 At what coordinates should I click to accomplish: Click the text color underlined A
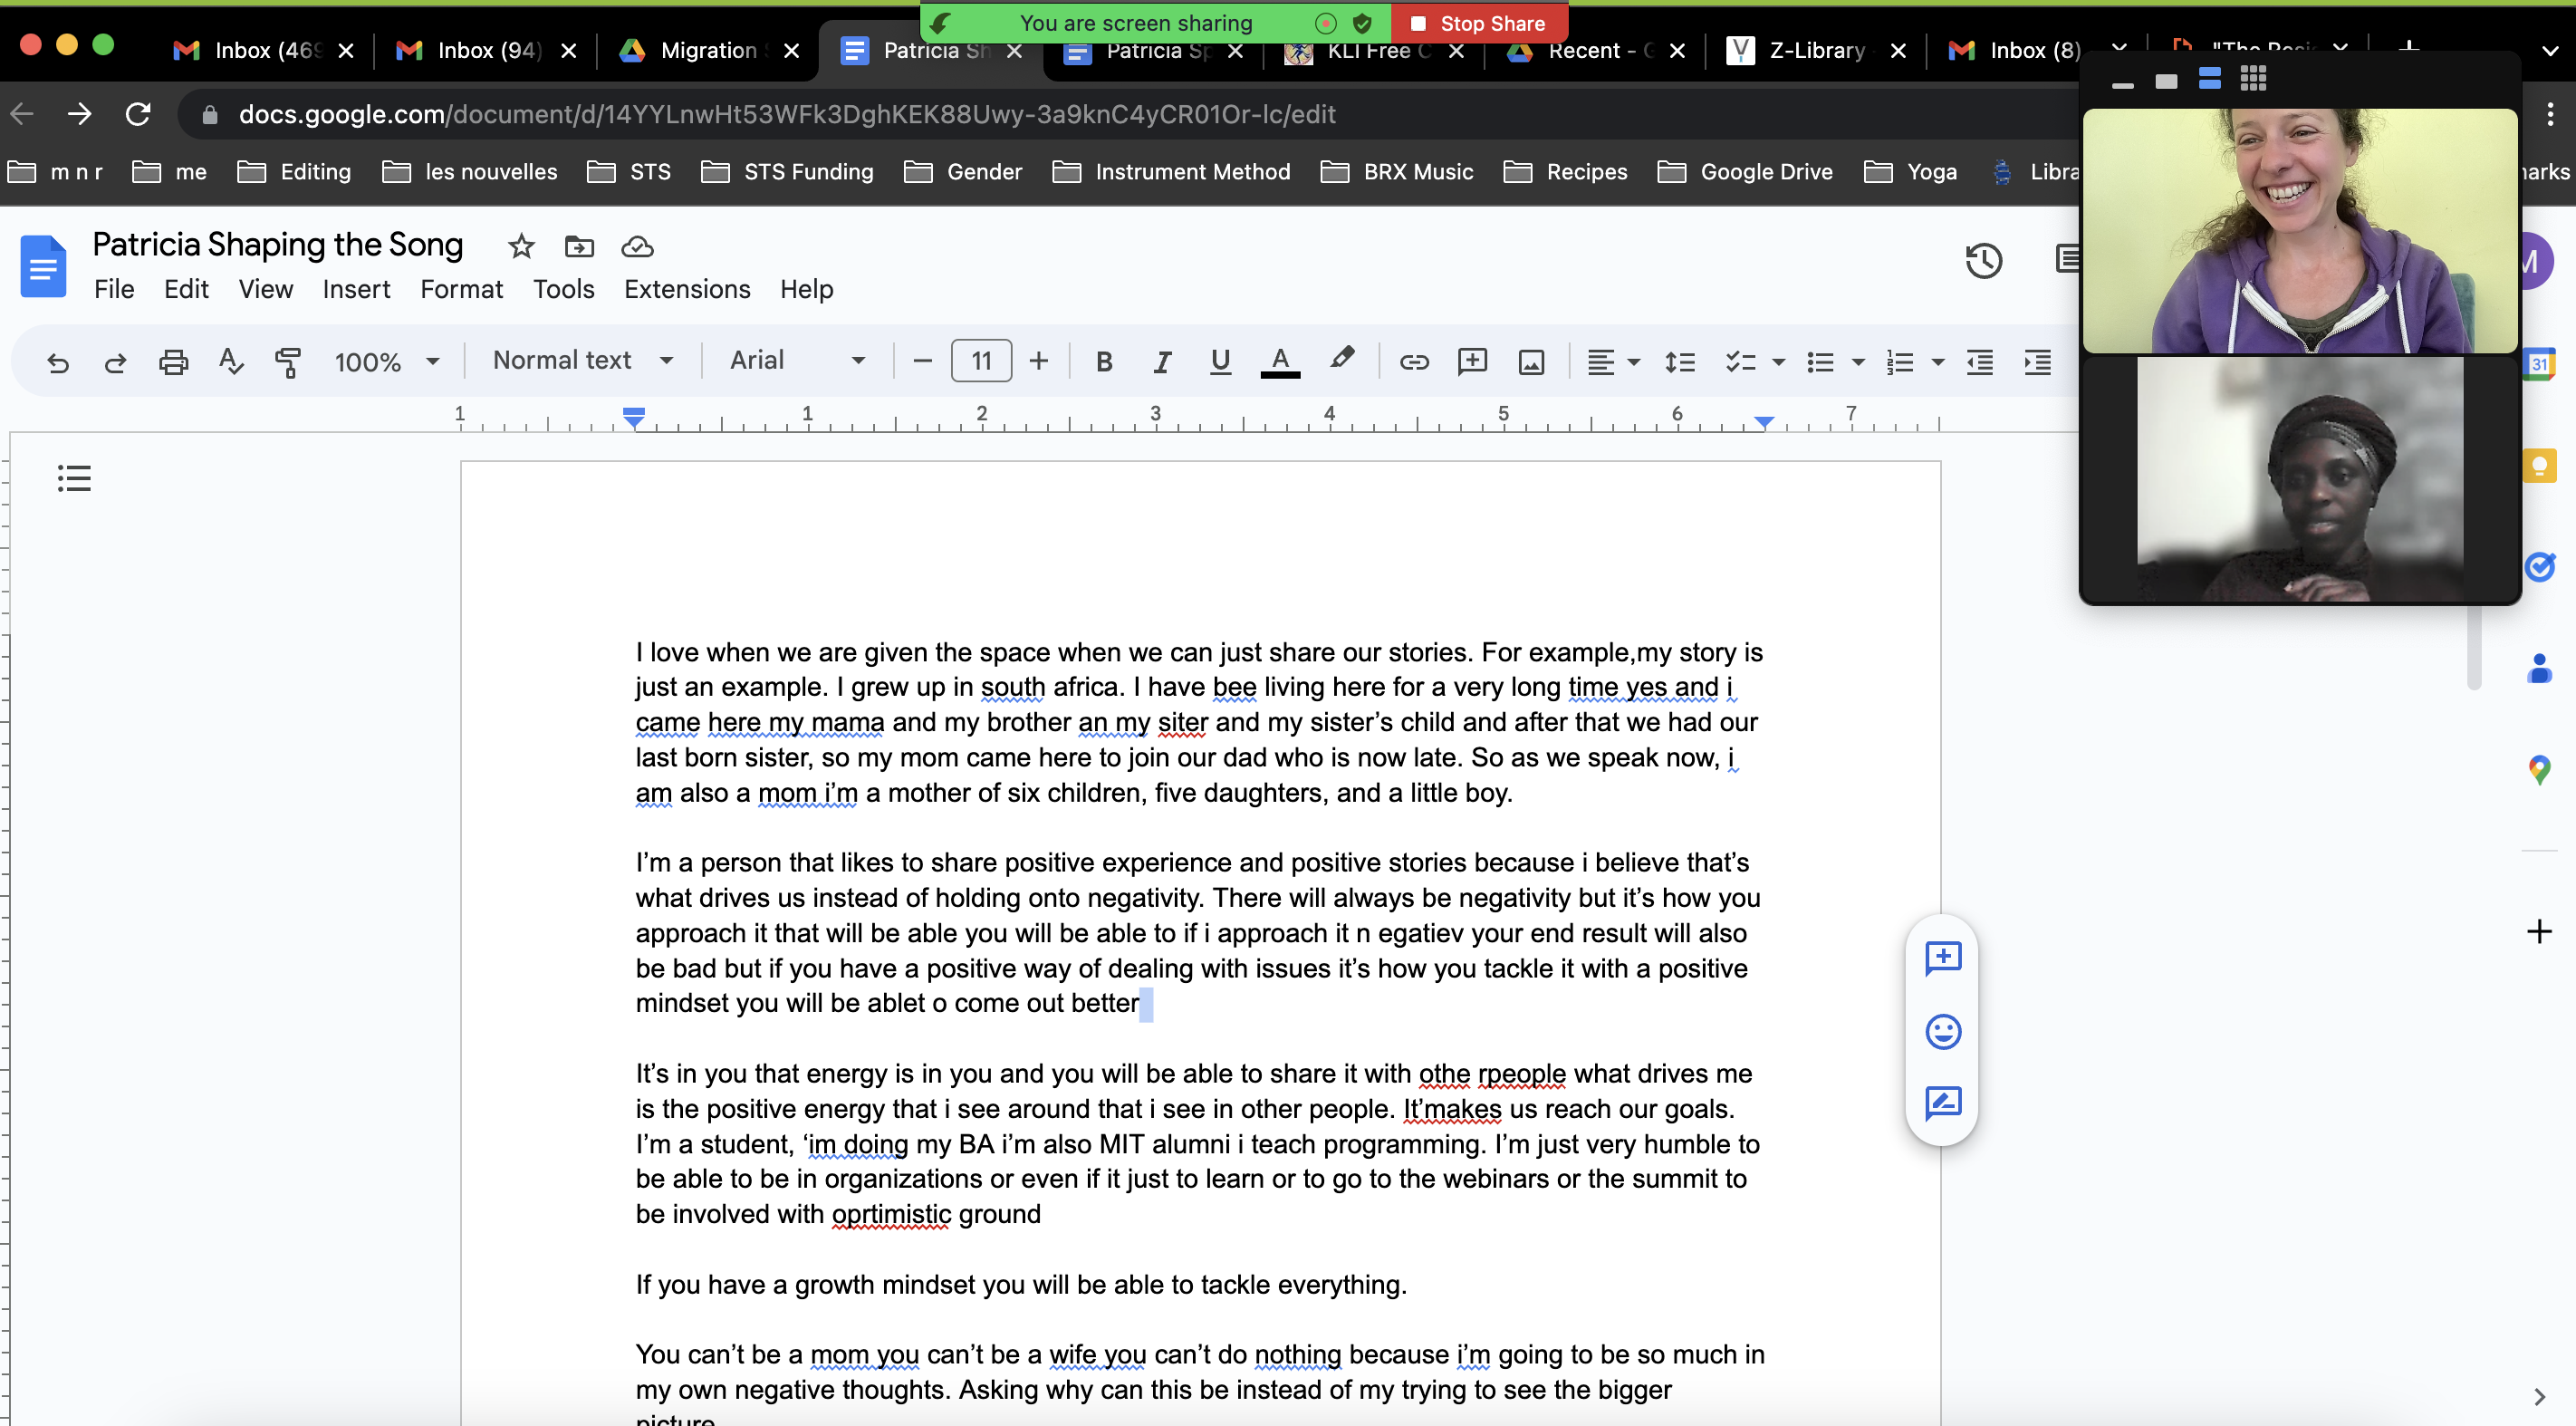pos(1279,361)
